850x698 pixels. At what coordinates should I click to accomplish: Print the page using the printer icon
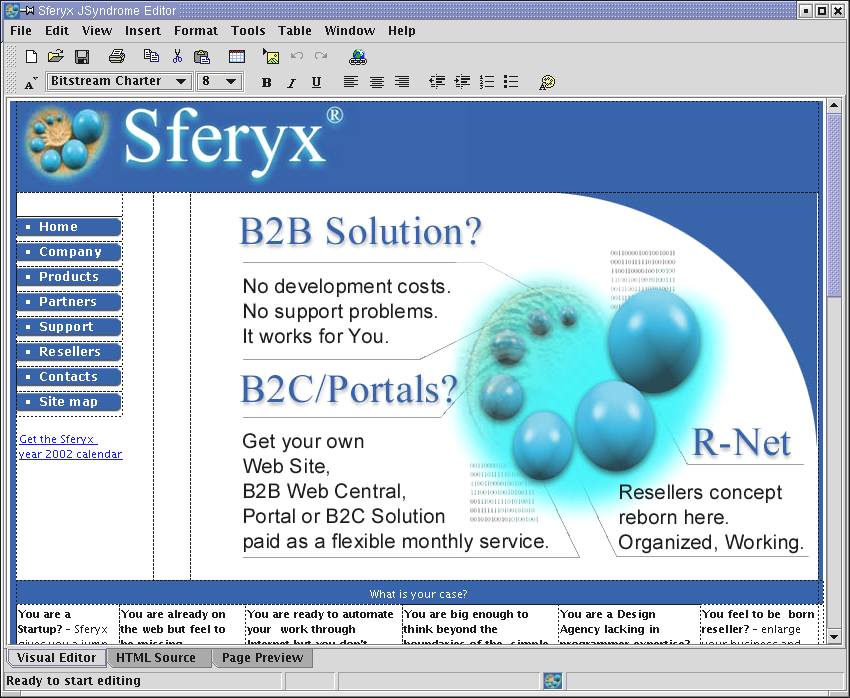pyautogui.click(x=117, y=57)
